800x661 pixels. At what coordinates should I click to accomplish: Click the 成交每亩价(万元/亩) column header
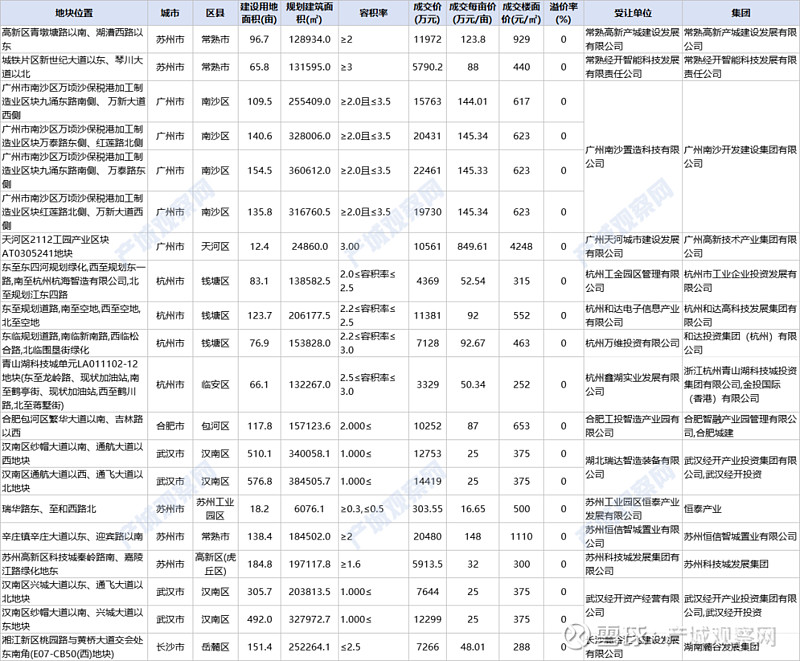point(473,13)
